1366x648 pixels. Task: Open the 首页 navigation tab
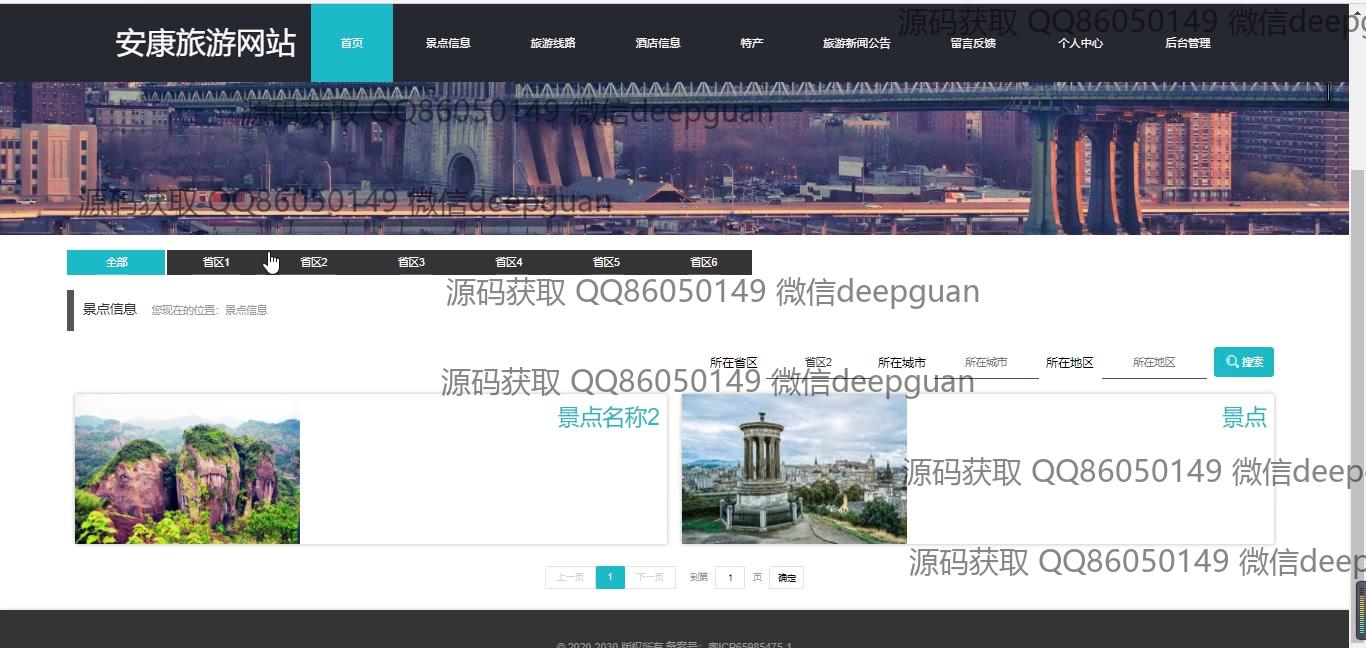pyautogui.click(x=351, y=43)
